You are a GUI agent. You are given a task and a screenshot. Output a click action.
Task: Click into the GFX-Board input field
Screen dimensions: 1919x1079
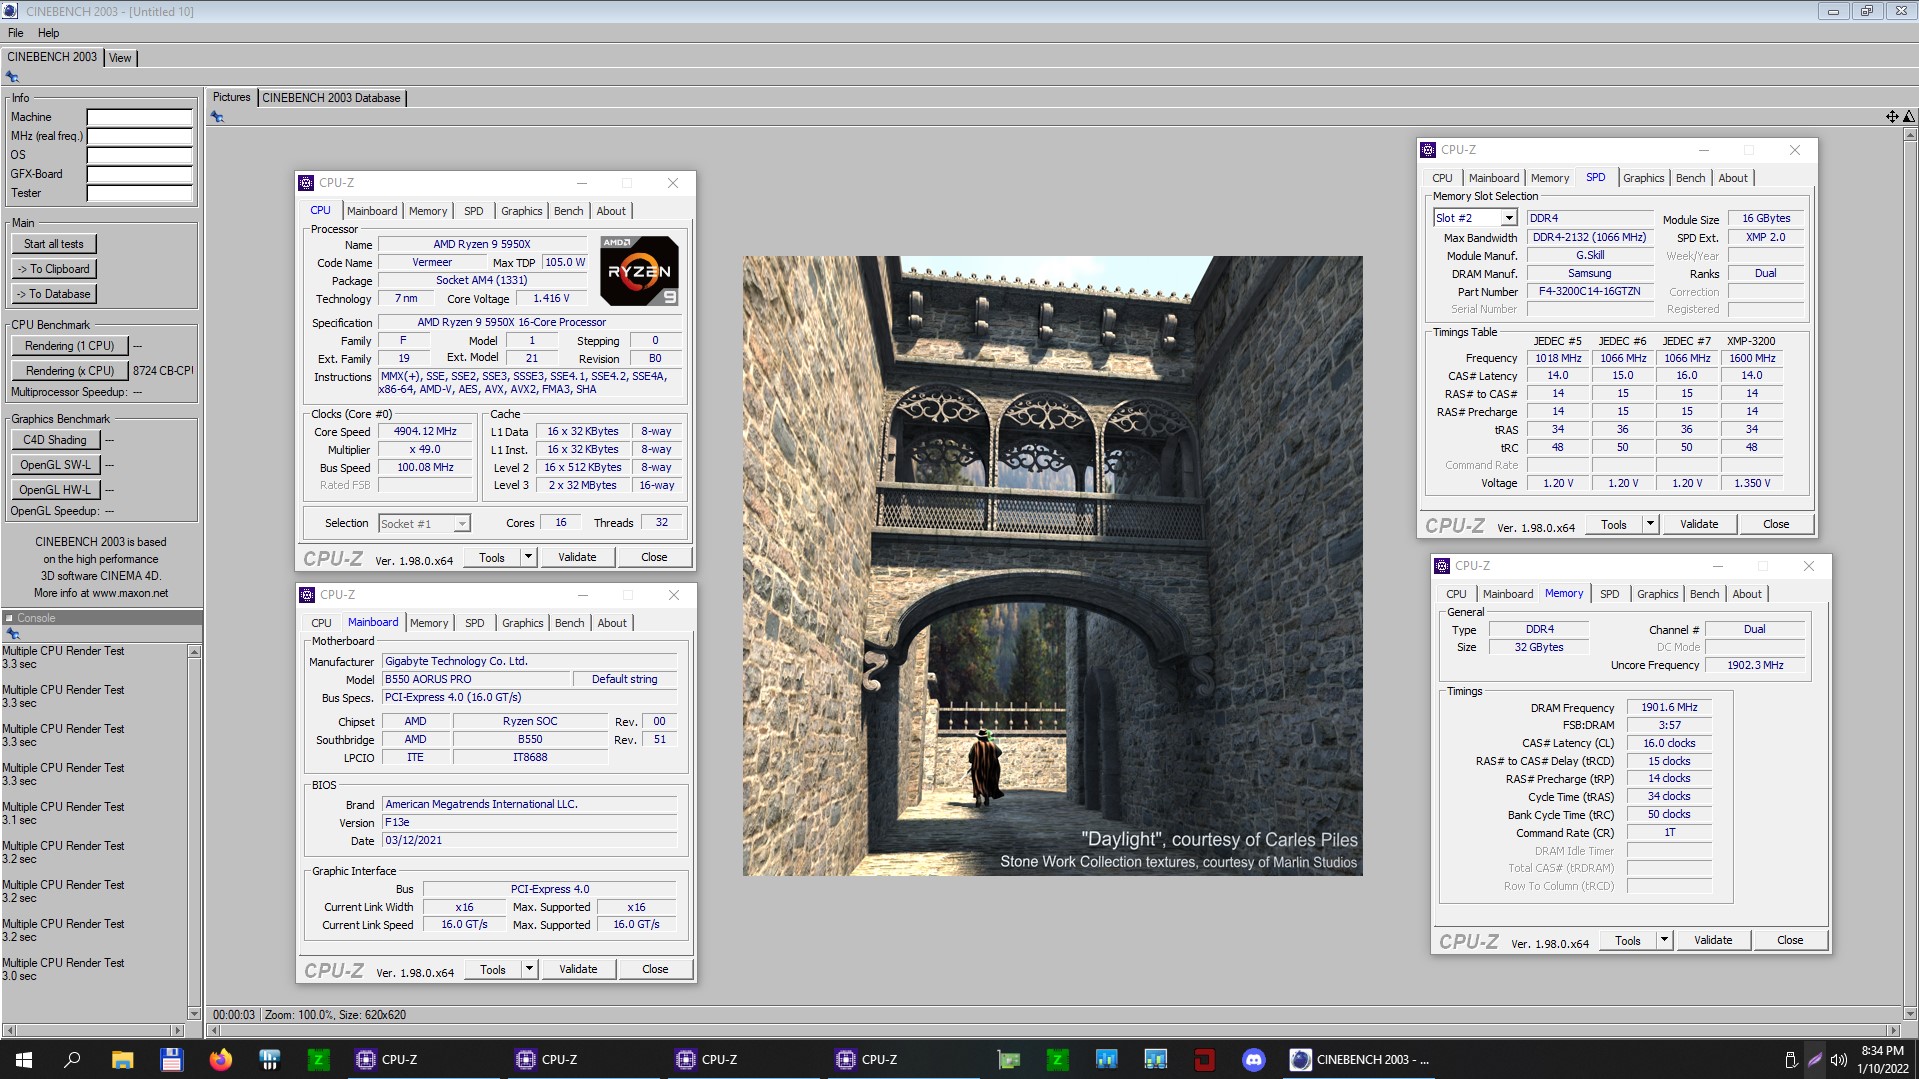(x=139, y=174)
